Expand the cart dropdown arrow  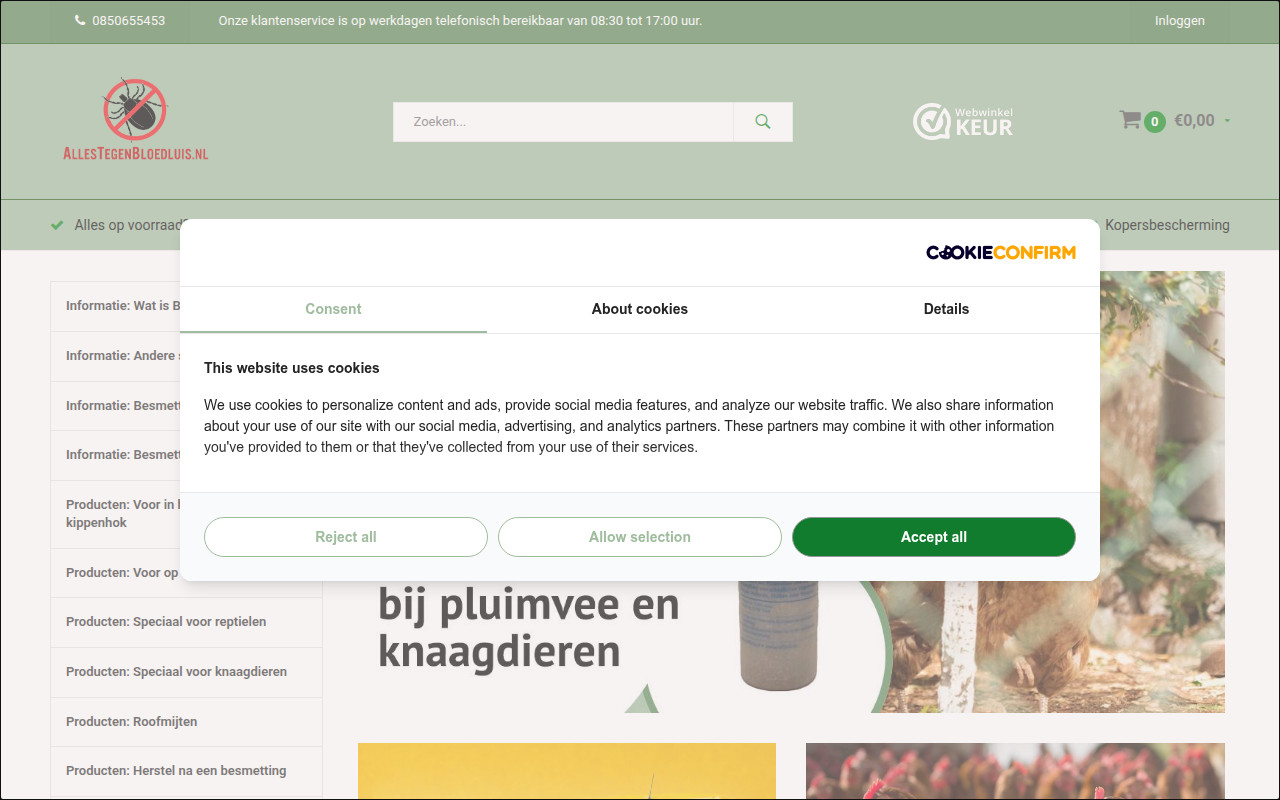click(x=1227, y=121)
